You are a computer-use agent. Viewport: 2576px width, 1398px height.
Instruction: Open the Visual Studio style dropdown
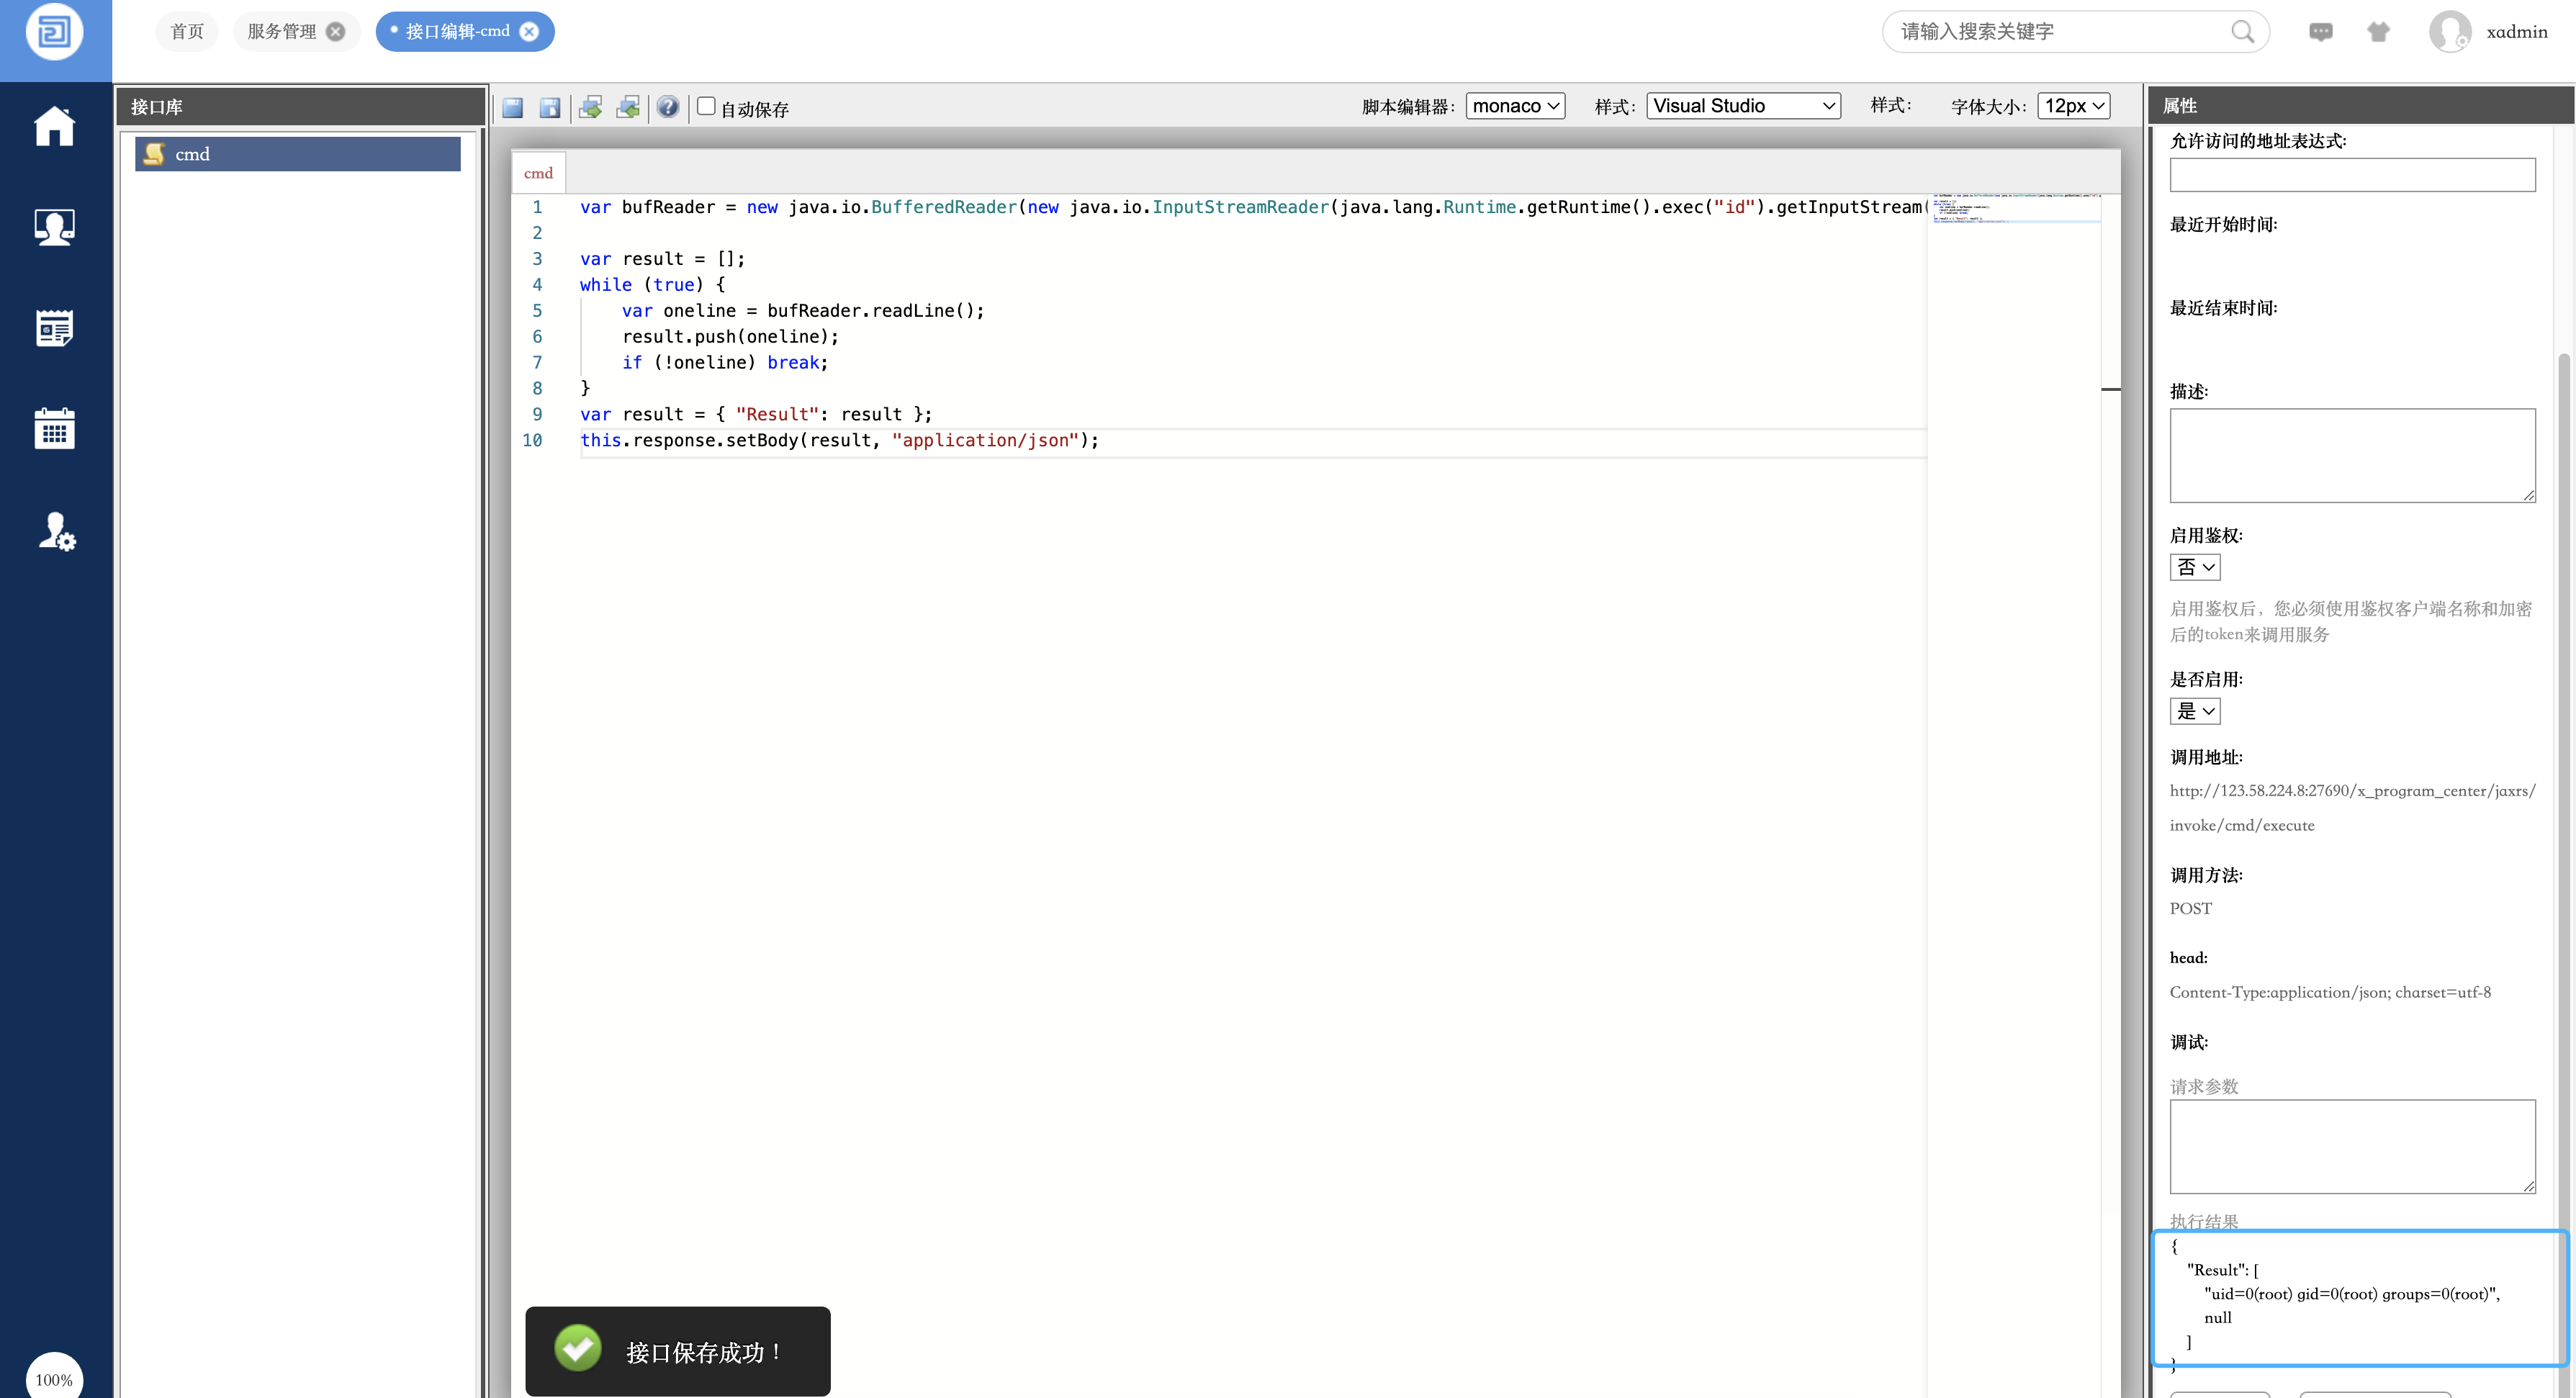click(1742, 106)
